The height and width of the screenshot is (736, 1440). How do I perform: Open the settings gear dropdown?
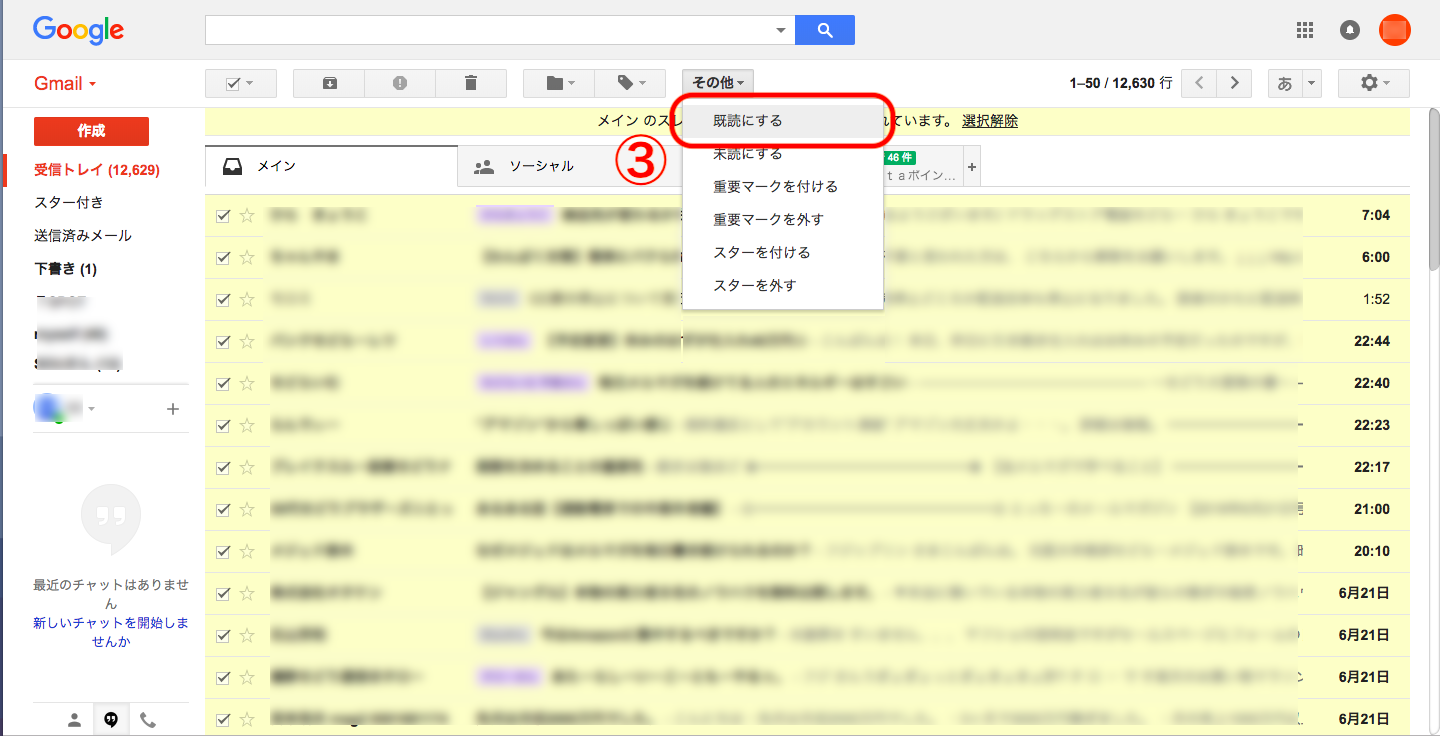[x=1373, y=84]
